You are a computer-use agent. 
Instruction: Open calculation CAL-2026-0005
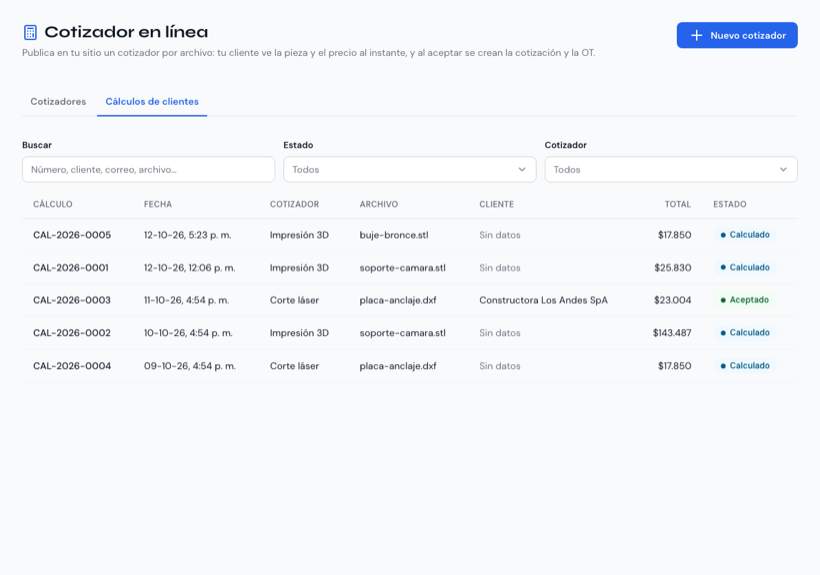[x=72, y=235]
